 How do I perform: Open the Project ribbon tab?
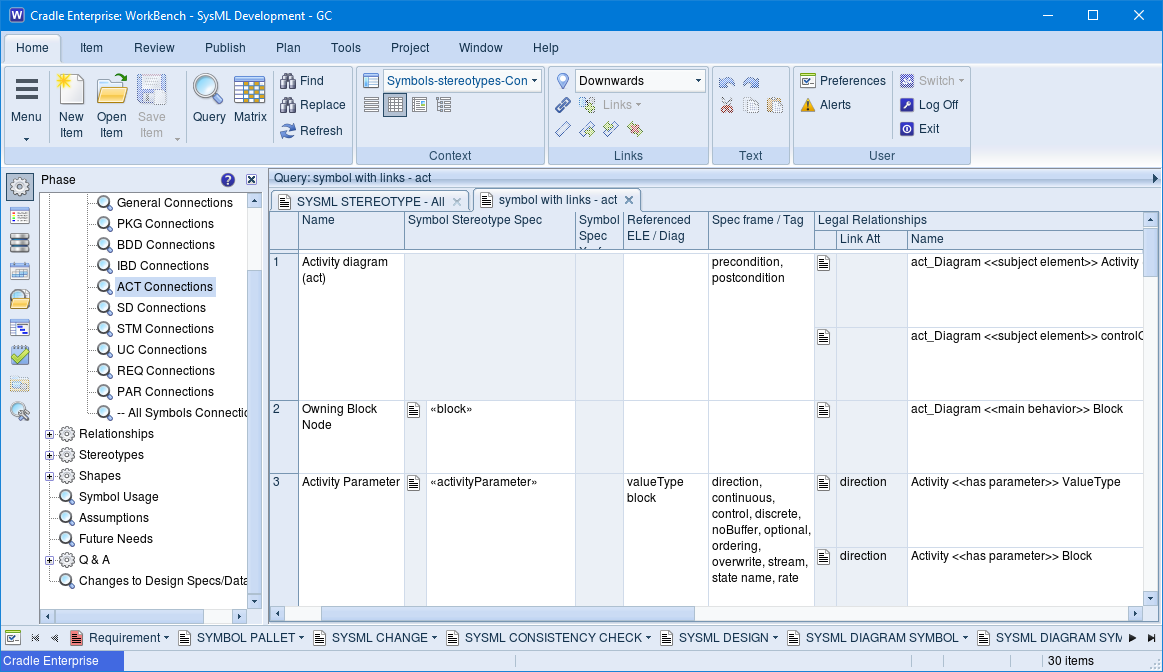(410, 47)
